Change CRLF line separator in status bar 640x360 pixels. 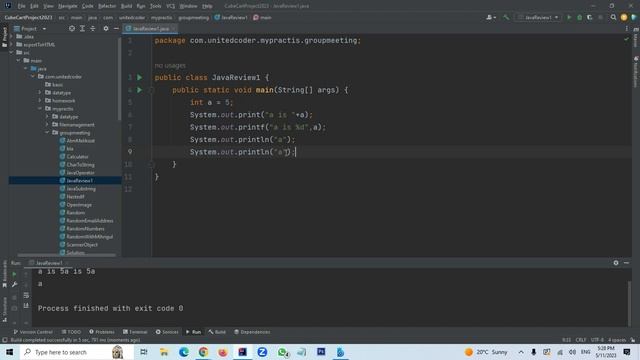pyautogui.click(x=580, y=340)
